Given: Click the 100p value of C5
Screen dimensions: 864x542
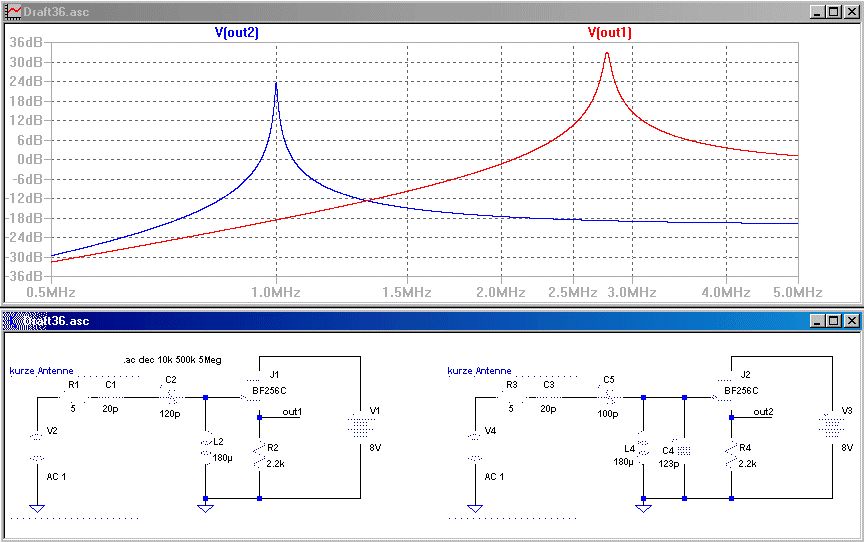Looking at the screenshot, I should [608, 414].
